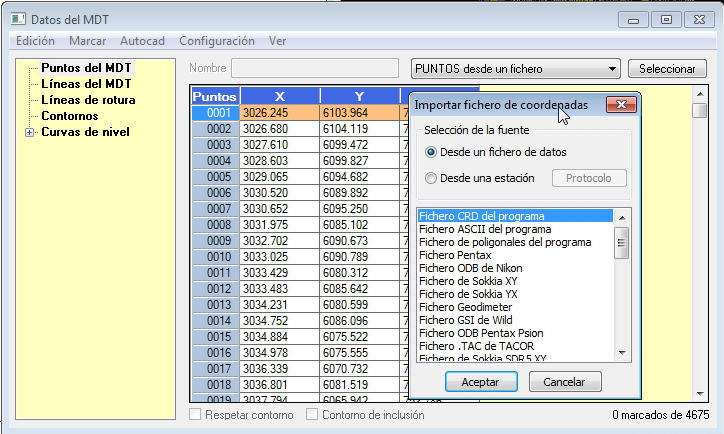Choose Fichero de Sokkia YX
This screenshot has width=724, height=434.
[x=515, y=294]
